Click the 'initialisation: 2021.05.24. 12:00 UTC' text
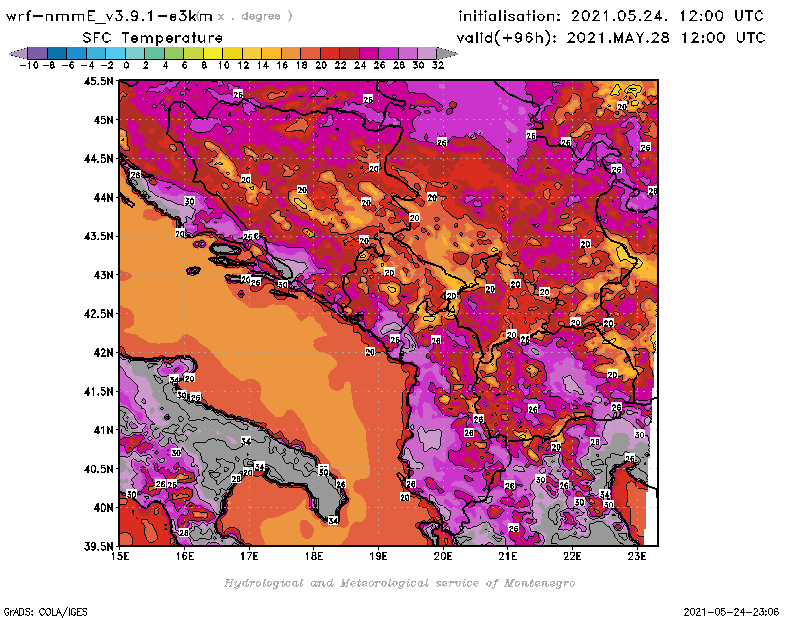Viewport: 800px width, 618px height. 611,16
